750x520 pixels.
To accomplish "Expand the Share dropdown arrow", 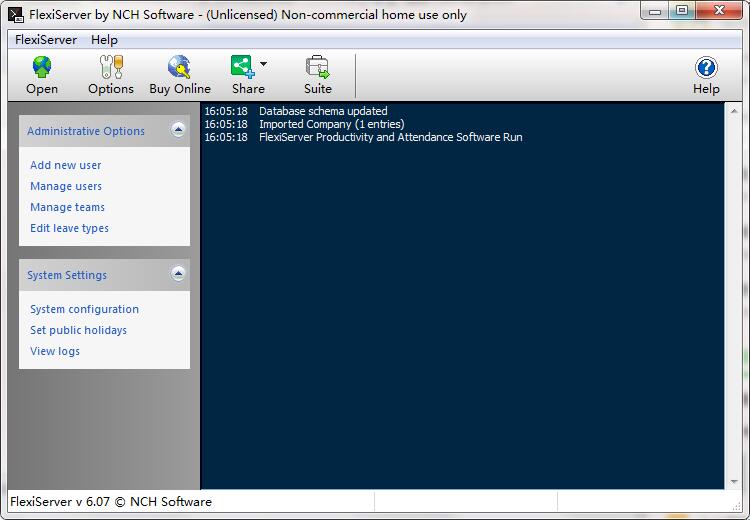I will (264, 64).
